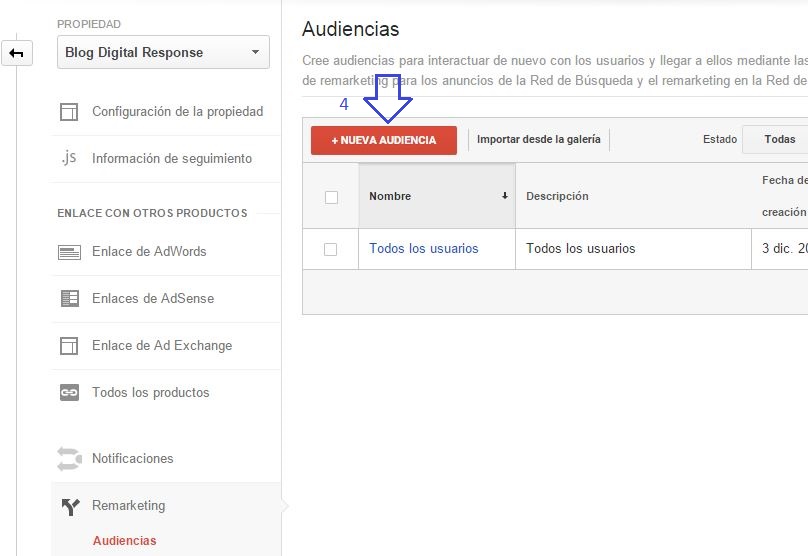
Task: Open Todos los productos
Action: click(x=150, y=393)
